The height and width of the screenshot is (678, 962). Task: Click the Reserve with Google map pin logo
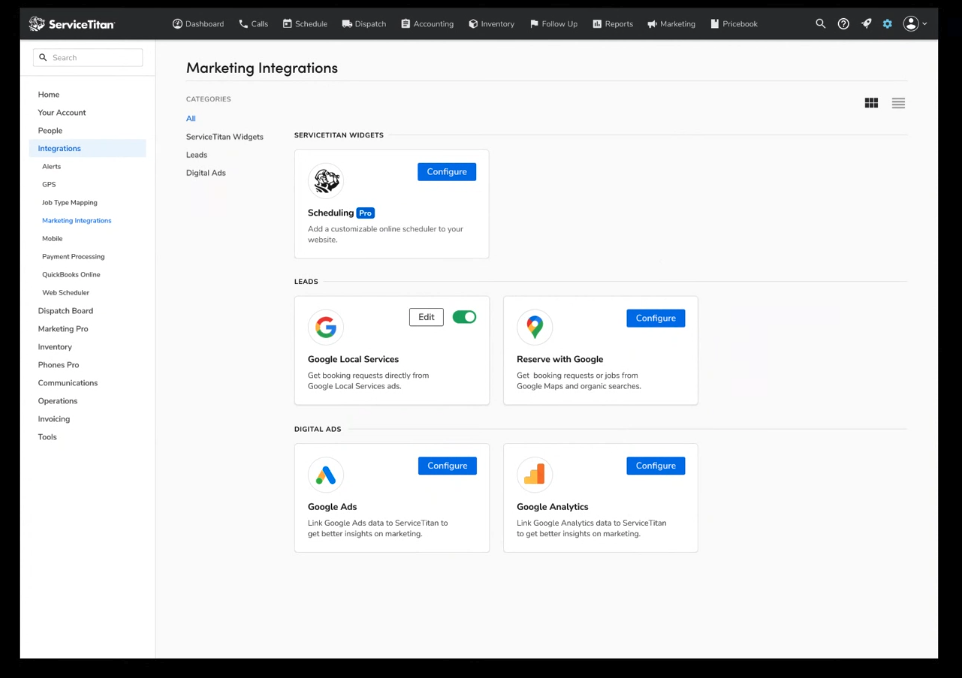tap(534, 327)
